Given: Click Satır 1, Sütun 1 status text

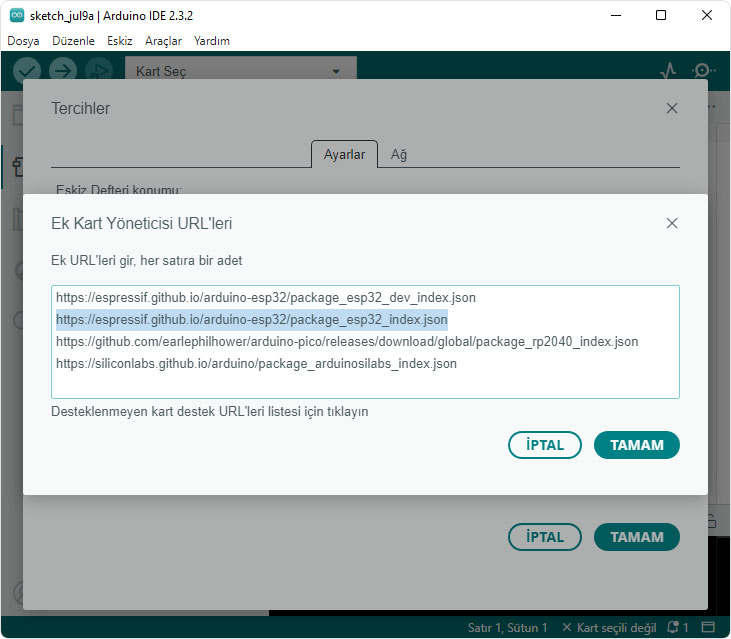Looking at the screenshot, I should pos(507,627).
